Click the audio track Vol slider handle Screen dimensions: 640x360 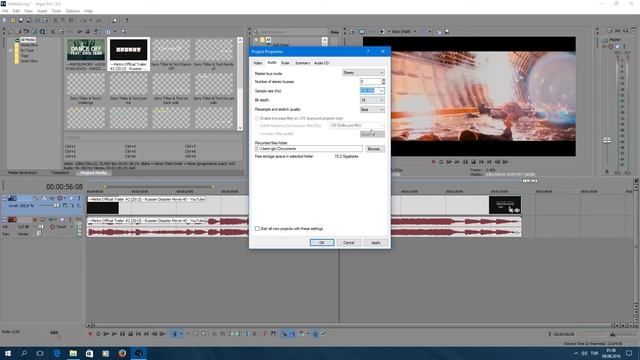click(x=41, y=227)
